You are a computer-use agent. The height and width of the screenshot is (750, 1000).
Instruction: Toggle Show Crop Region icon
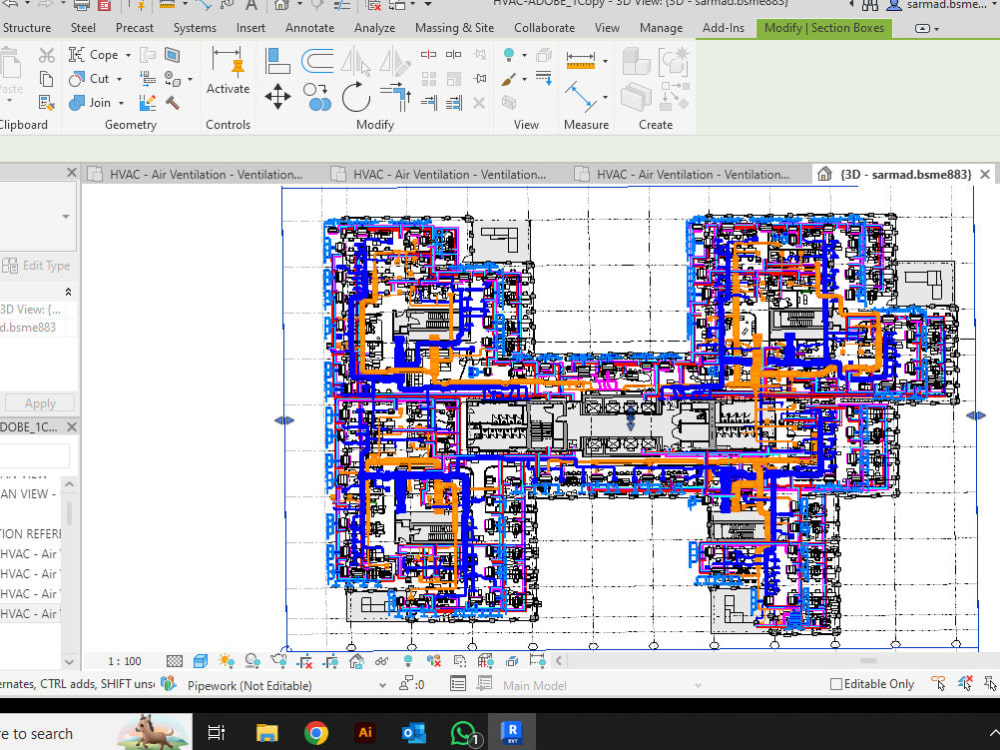[x=331, y=661]
